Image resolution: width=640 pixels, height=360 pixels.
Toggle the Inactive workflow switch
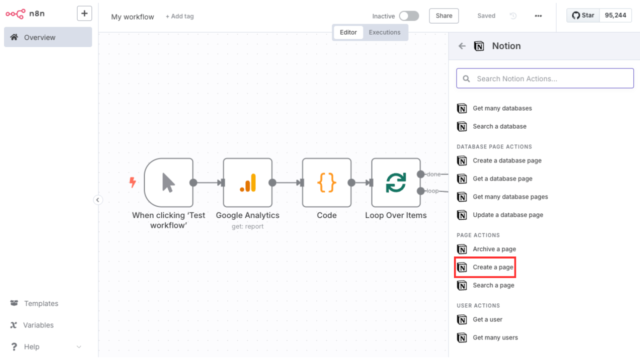409,16
